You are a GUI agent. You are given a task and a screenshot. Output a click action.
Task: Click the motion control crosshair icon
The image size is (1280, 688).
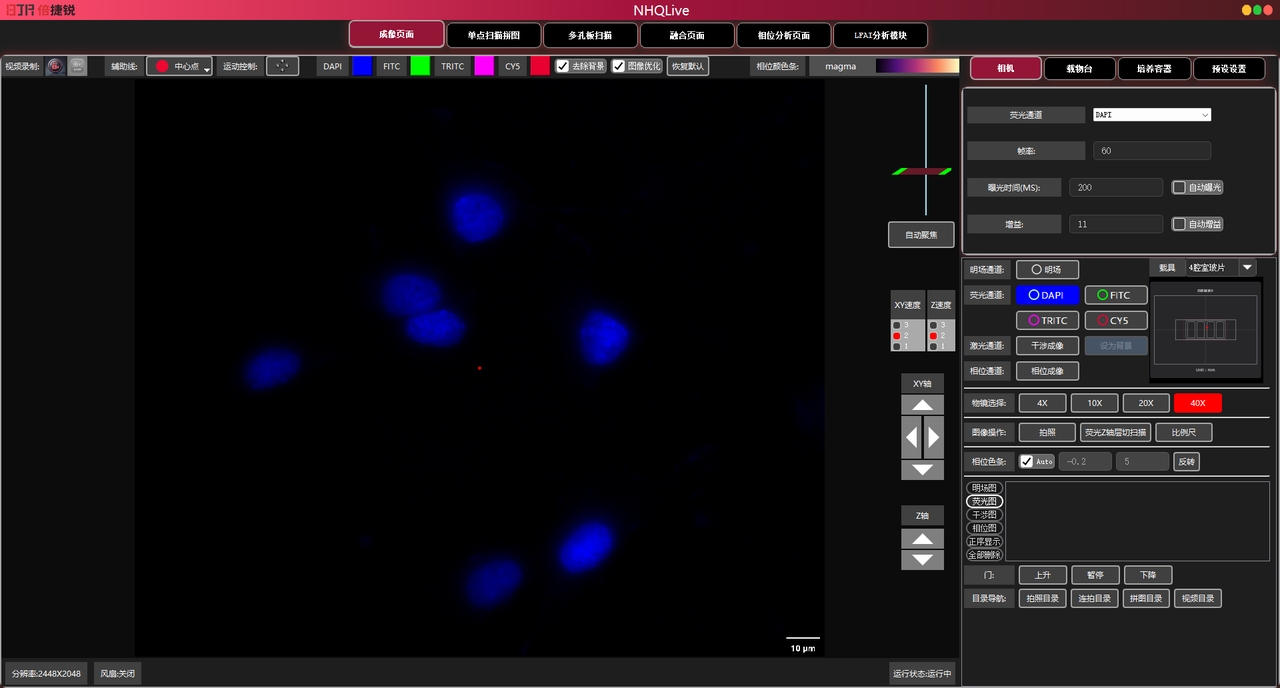pyautogui.click(x=282, y=66)
